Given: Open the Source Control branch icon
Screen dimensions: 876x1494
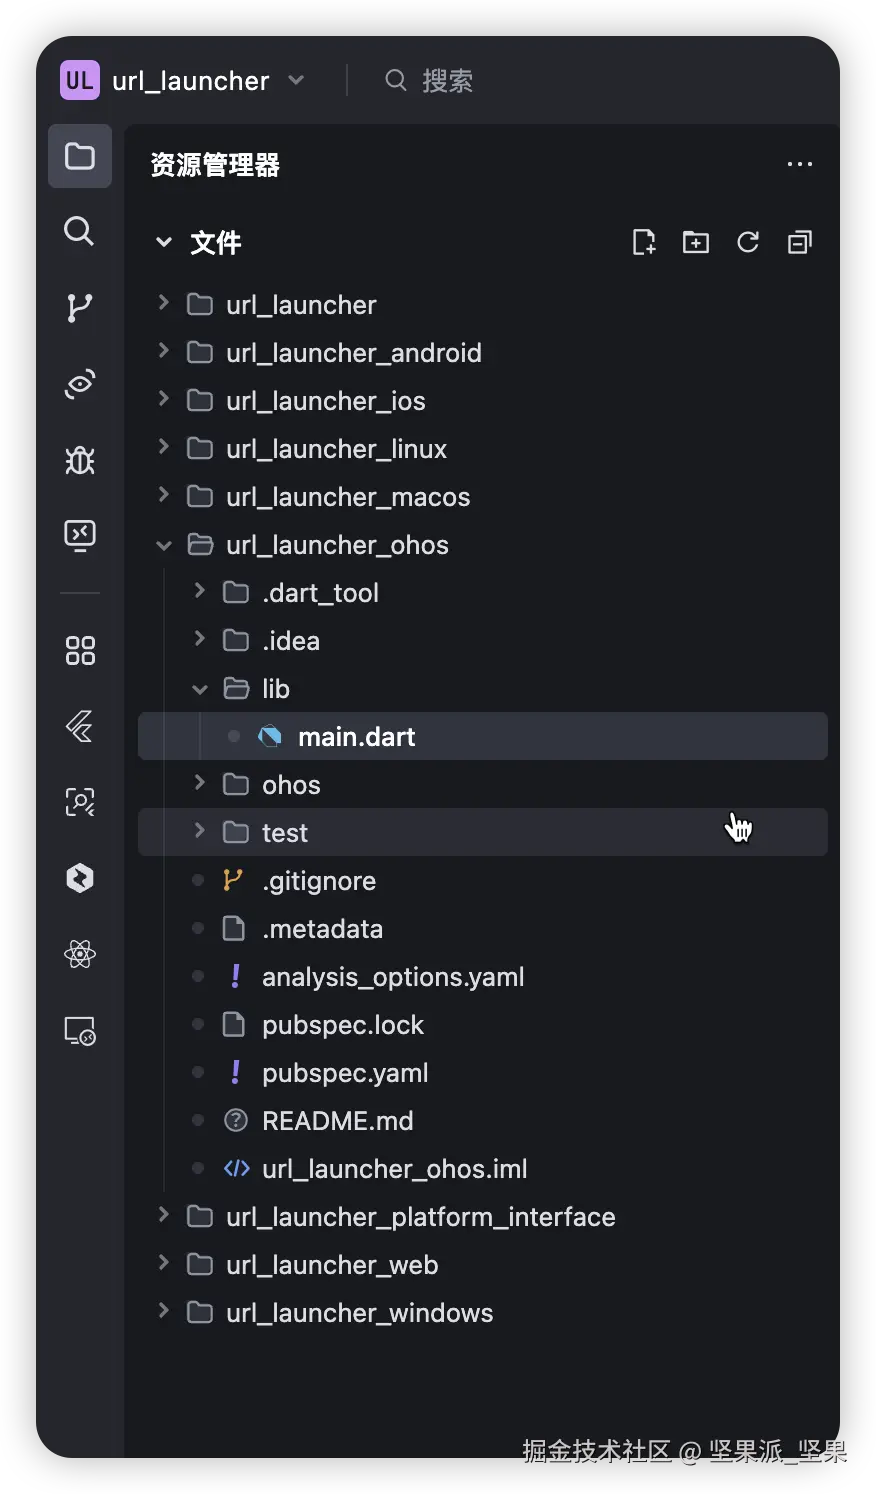Looking at the screenshot, I should [x=80, y=308].
